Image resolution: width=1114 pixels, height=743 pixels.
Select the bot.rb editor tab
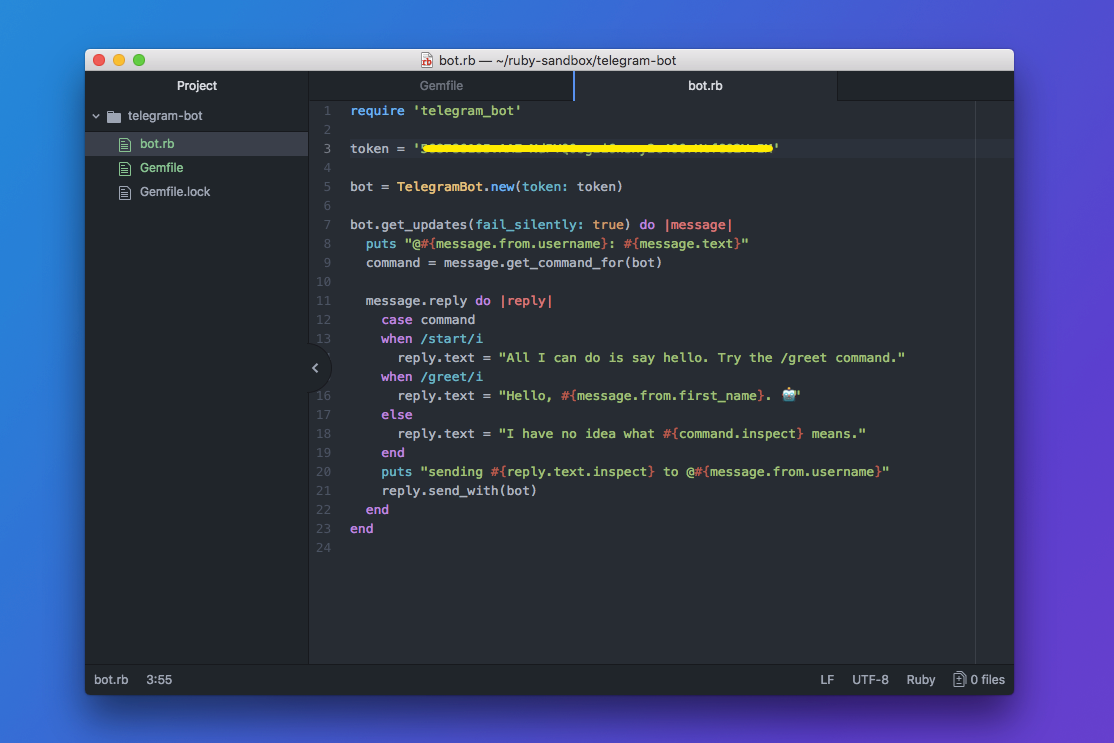click(x=705, y=86)
